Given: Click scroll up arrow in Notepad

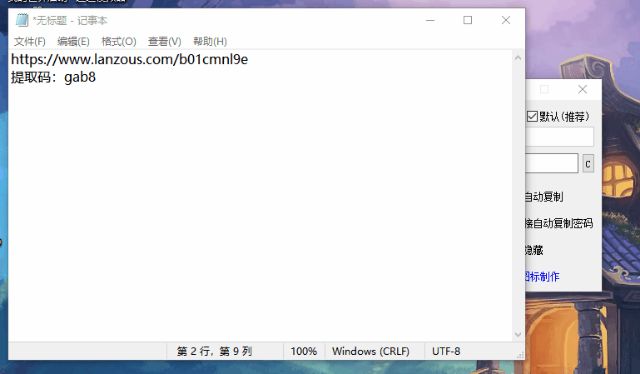Looking at the screenshot, I should coord(518,58).
